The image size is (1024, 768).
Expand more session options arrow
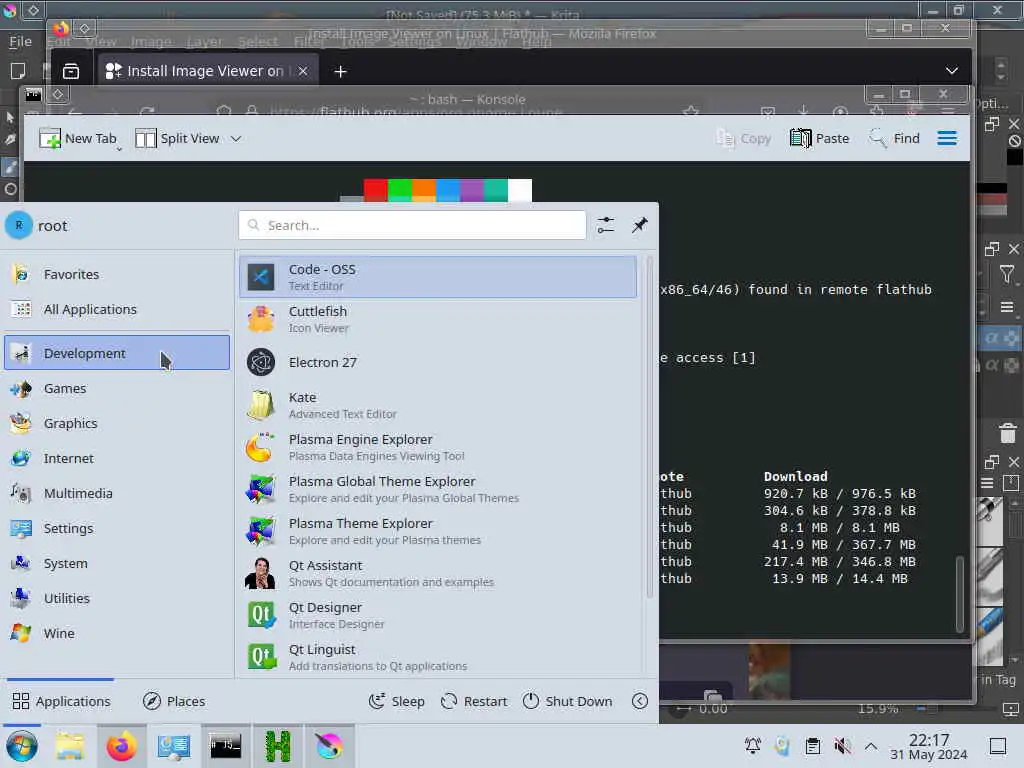[x=640, y=701]
